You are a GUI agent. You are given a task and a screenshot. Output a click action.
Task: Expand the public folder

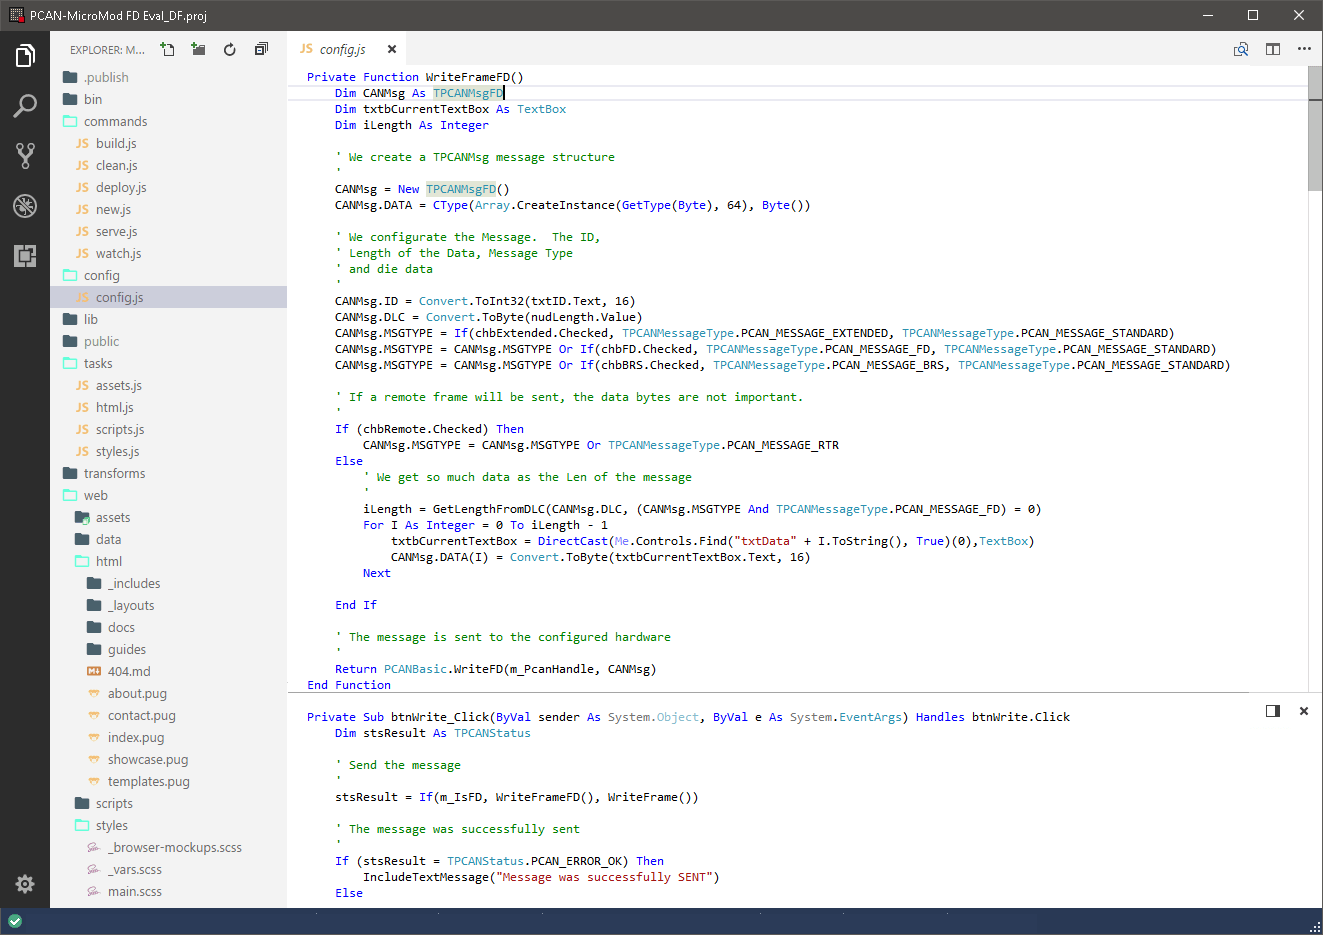(x=168, y=341)
